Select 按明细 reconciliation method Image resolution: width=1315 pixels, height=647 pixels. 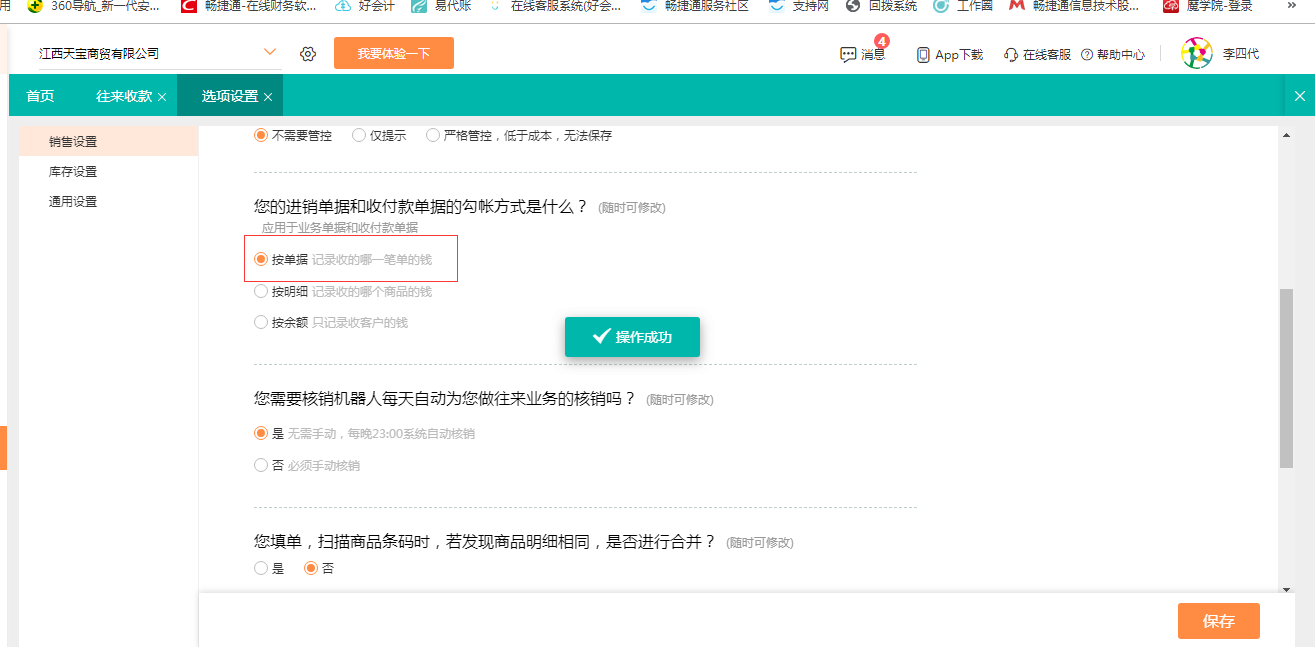click(x=261, y=291)
